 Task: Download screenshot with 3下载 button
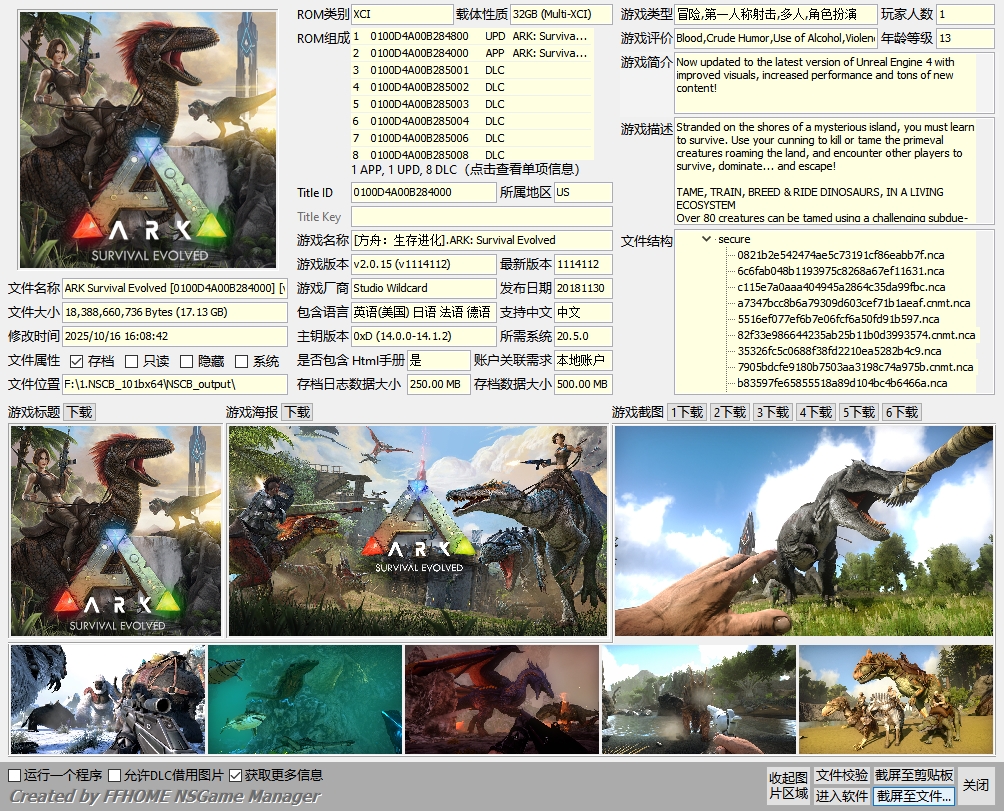point(773,412)
